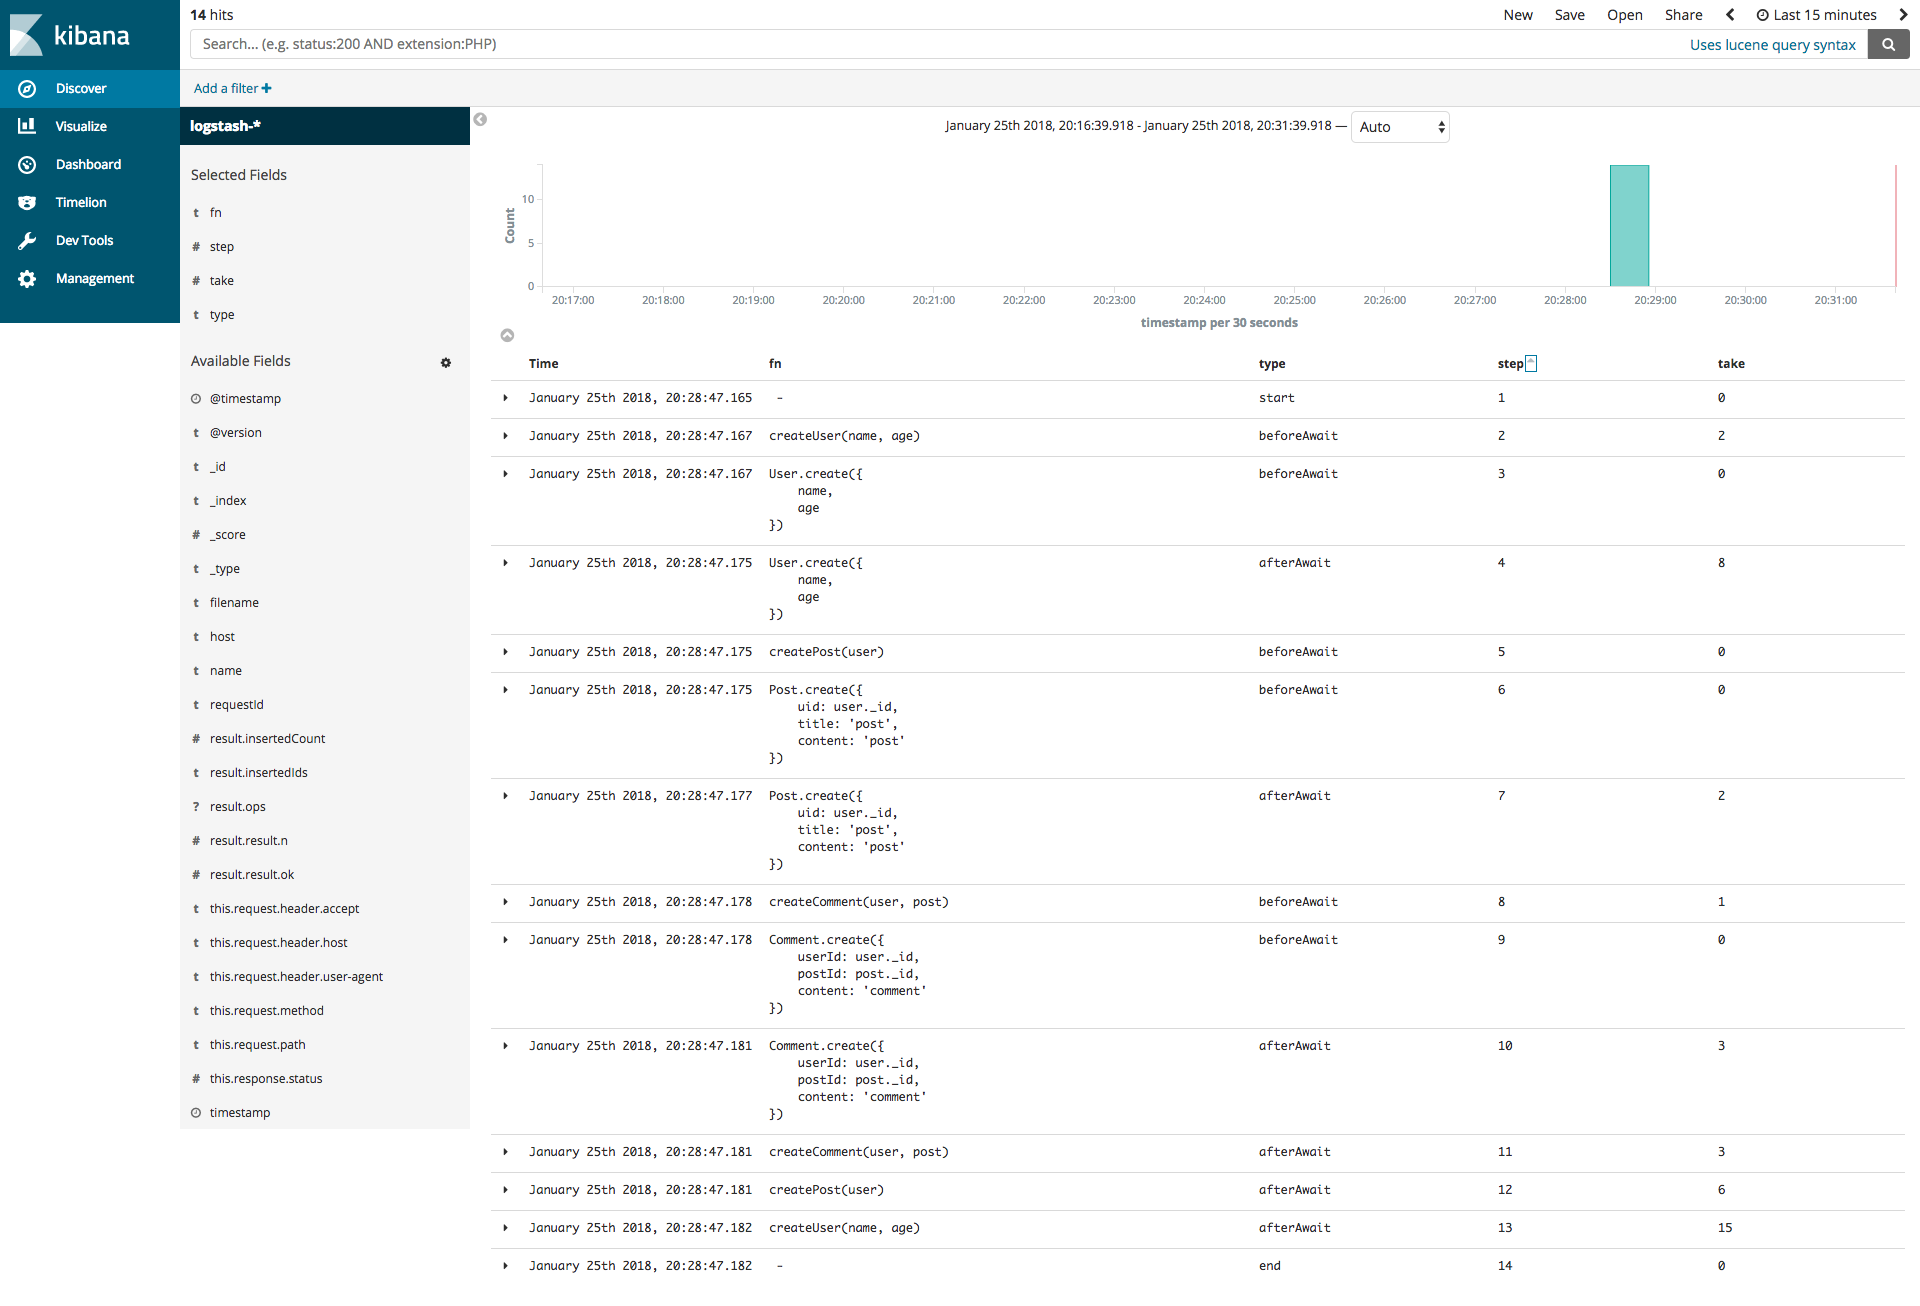Click the Dev Tools wrench icon
The height and width of the screenshot is (1306, 1920).
27,241
